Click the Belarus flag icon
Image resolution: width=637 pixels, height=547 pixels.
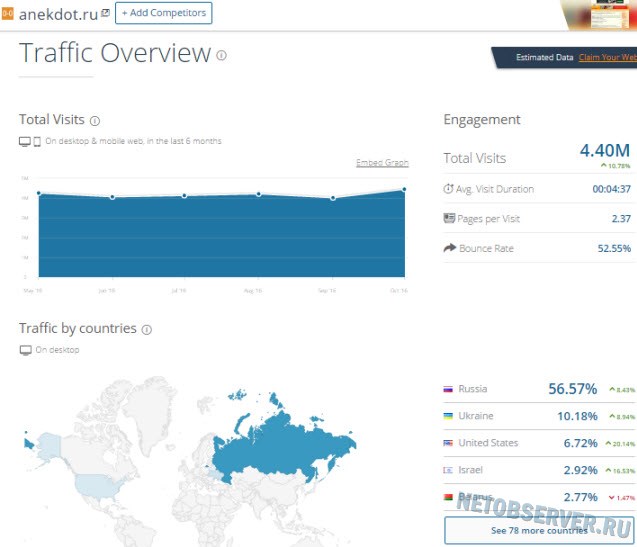(448, 497)
